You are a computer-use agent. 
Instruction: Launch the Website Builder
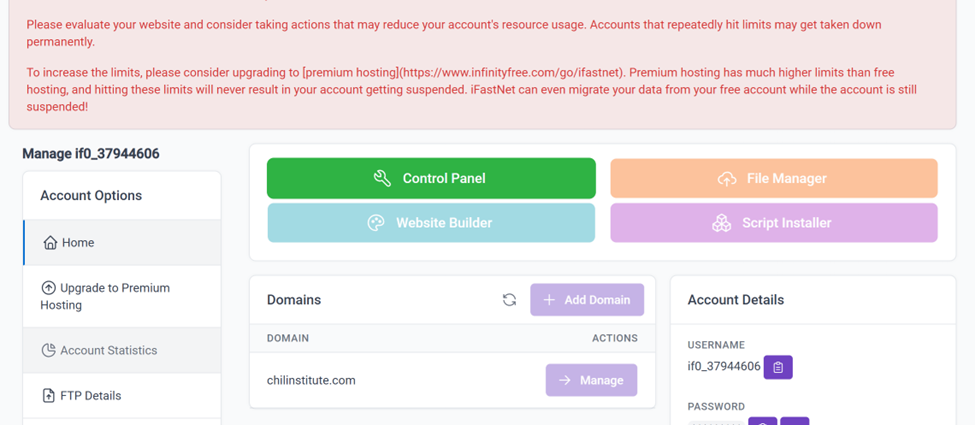(431, 223)
